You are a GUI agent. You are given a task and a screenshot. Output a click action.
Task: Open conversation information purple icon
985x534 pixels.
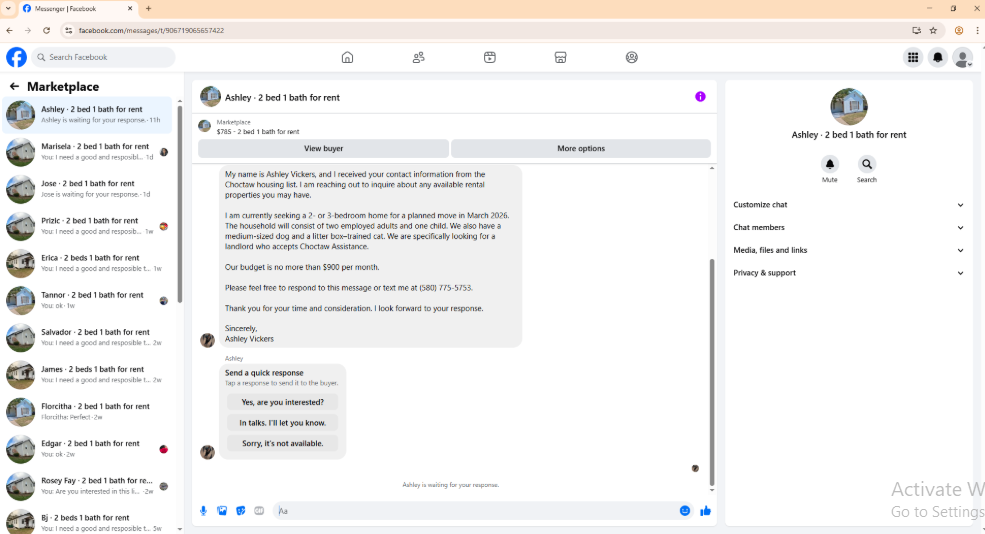(x=700, y=97)
